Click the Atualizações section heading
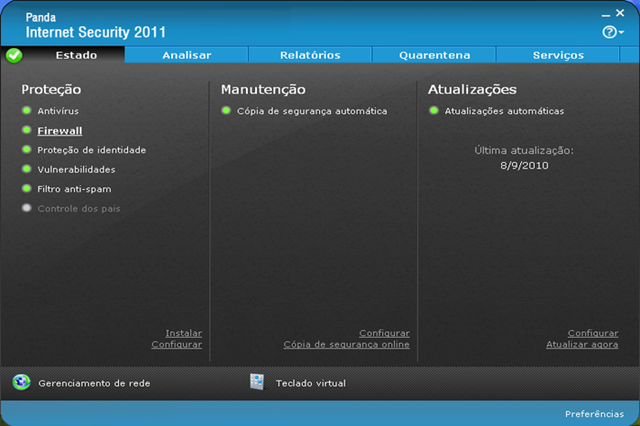640x426 pixels. [472, 89]
